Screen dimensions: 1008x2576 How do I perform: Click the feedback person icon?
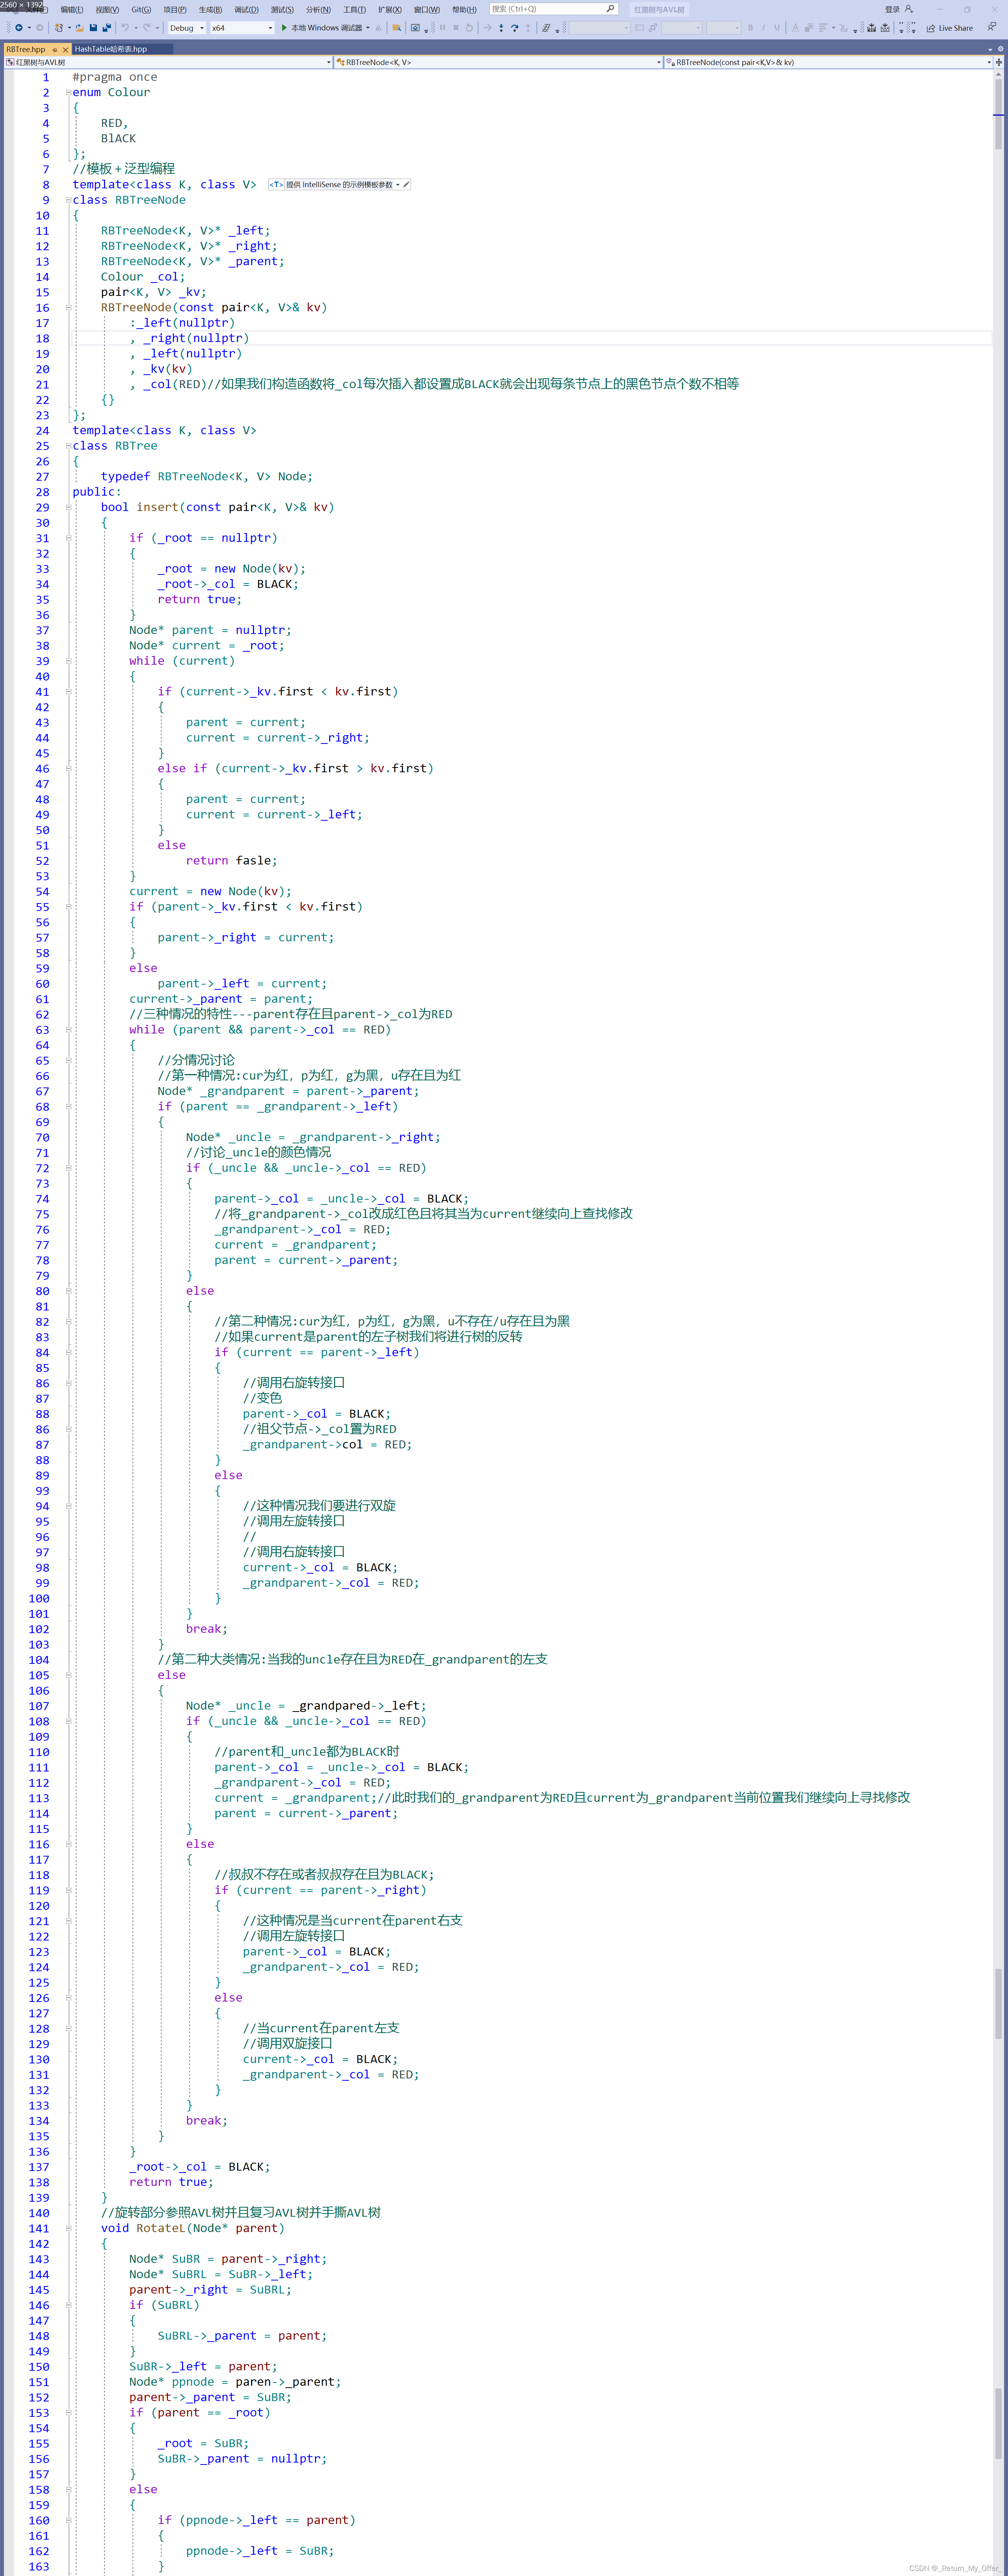click(x=991, y=27)
